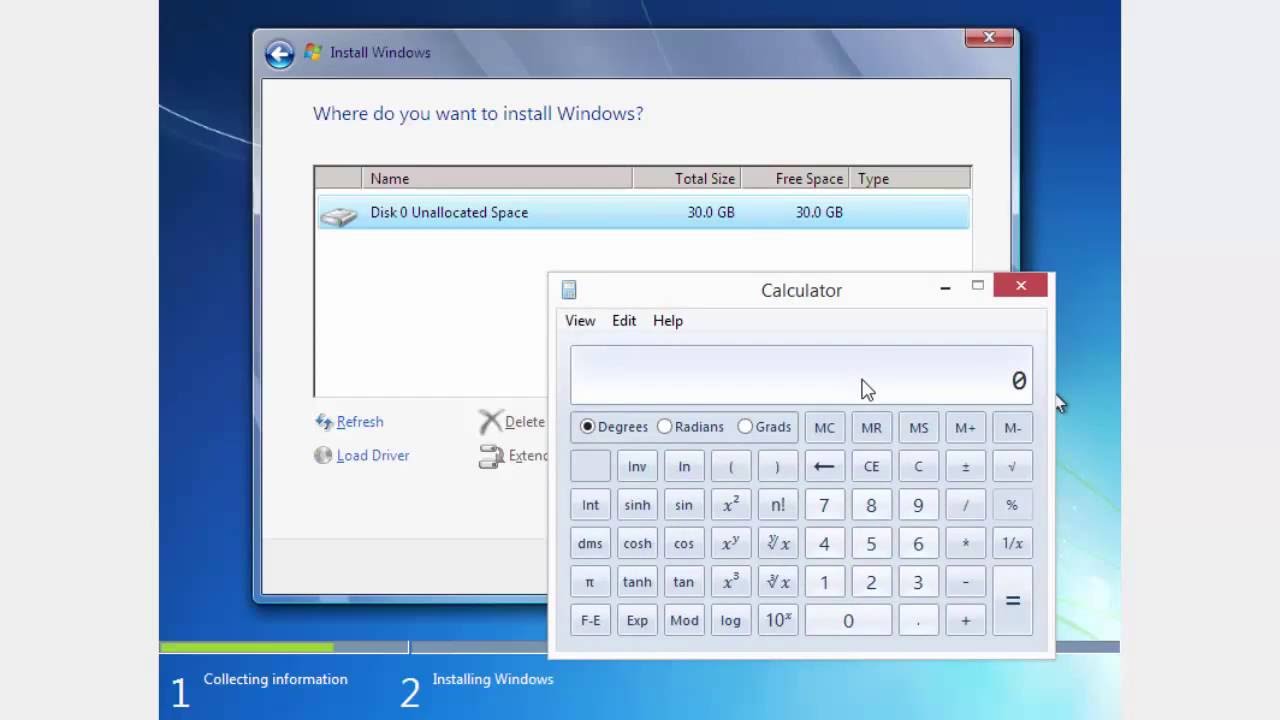The image size is (1280, 720).
Task: Click the decimal point button
Action: tap(918, 621)
